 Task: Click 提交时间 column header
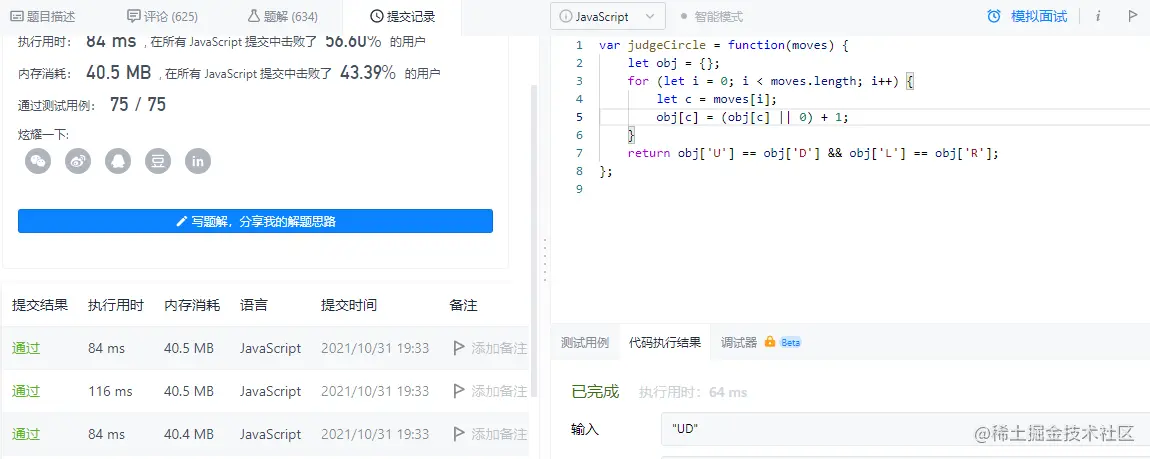pyautogui.click(x=348, y=305)
